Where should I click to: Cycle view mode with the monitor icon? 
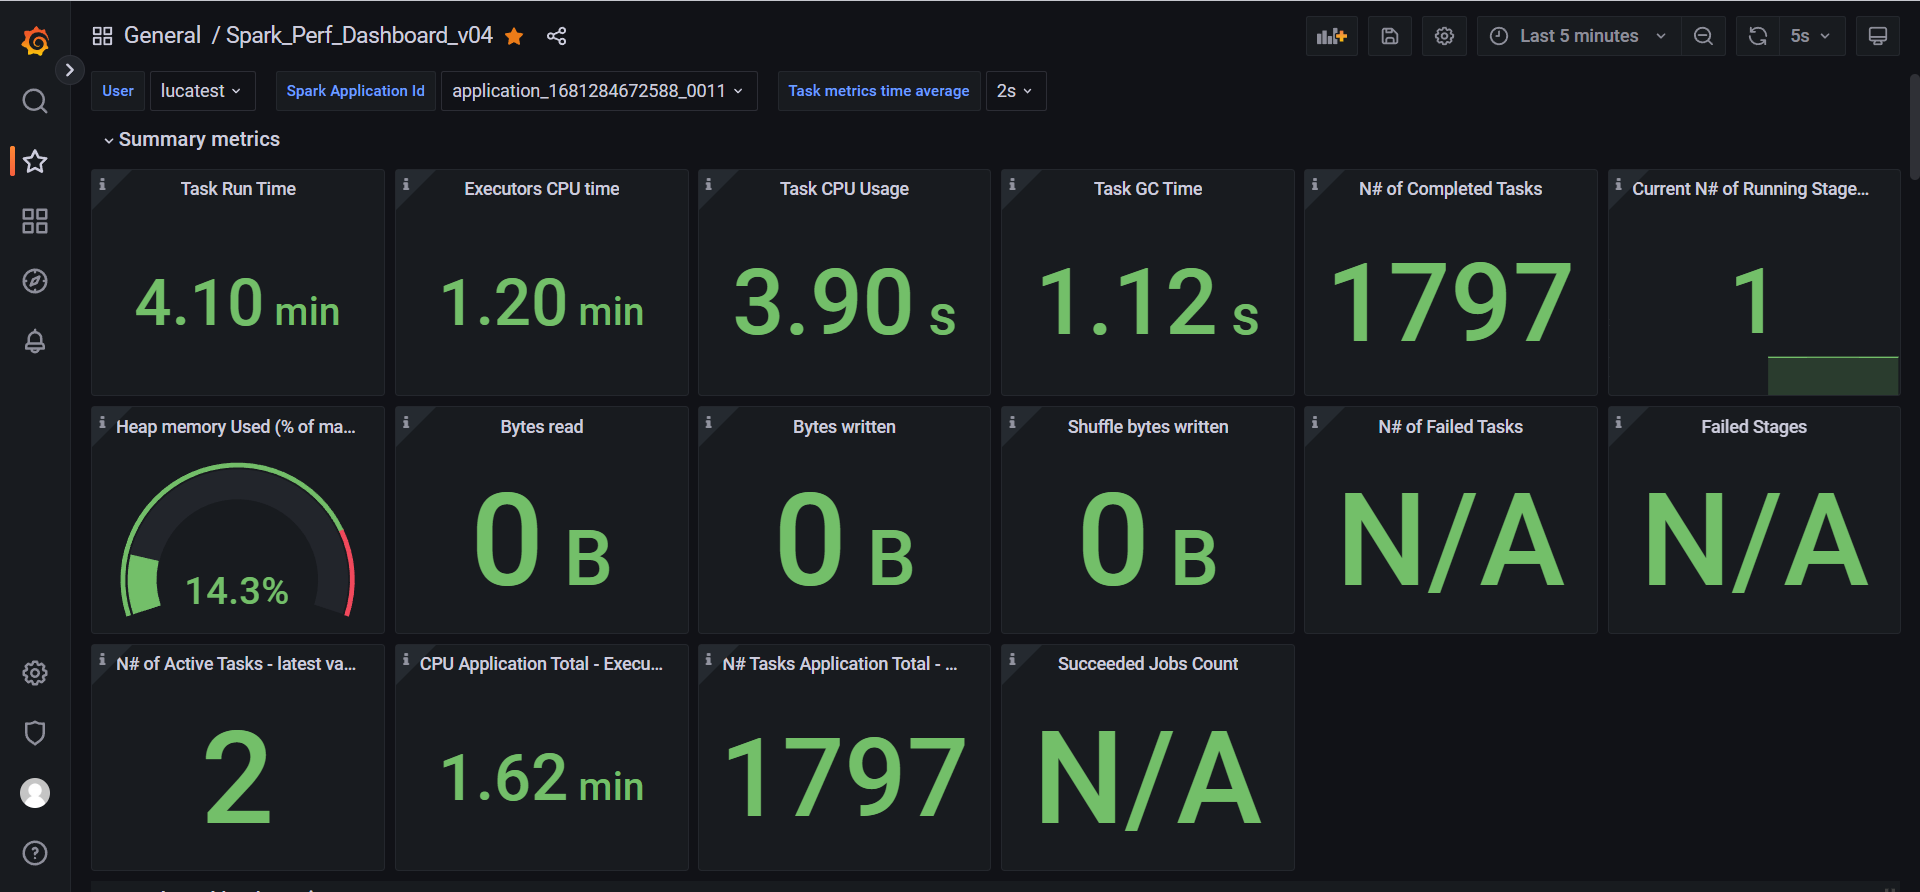pyautogui.click(x=1878, y=36)
